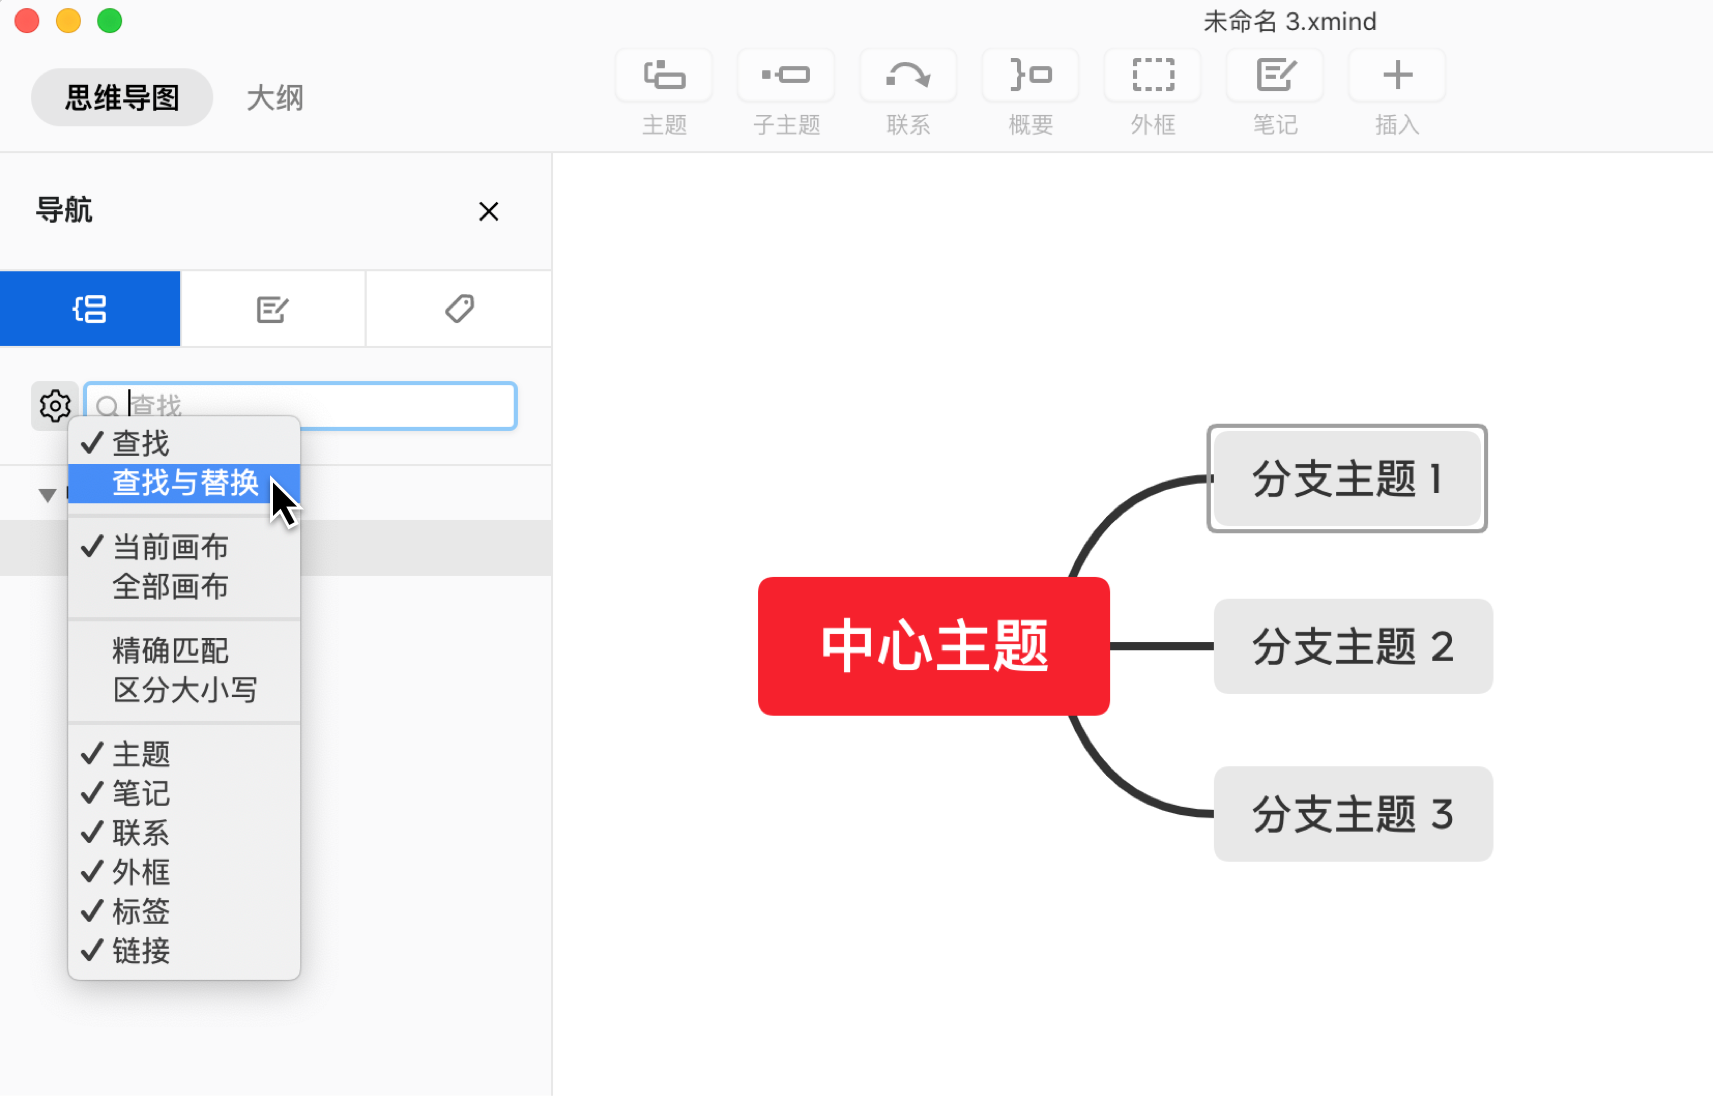Viewport: 1713px width, 1098px height.
Task: Click the gear search settings dropdown
Action: (54, 406)
